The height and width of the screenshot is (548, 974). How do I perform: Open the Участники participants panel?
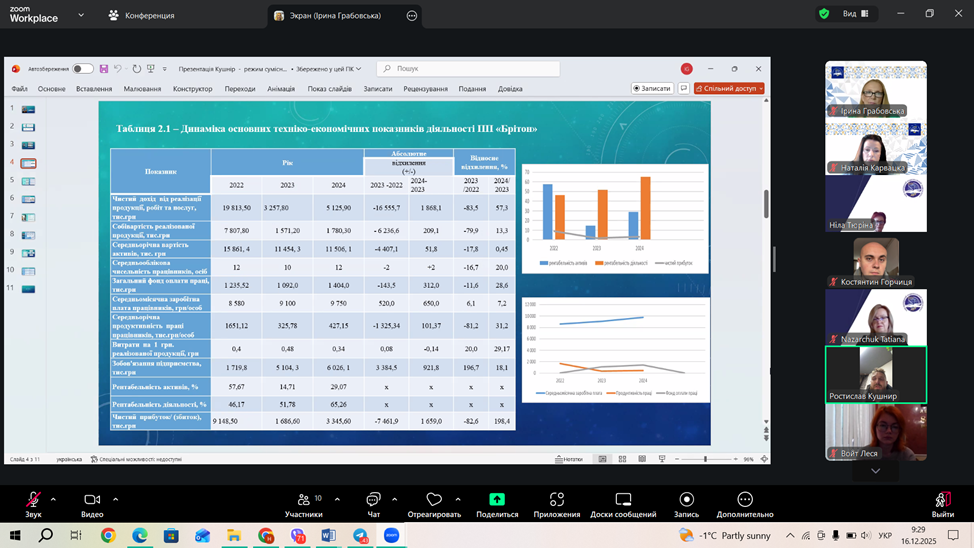303,500
